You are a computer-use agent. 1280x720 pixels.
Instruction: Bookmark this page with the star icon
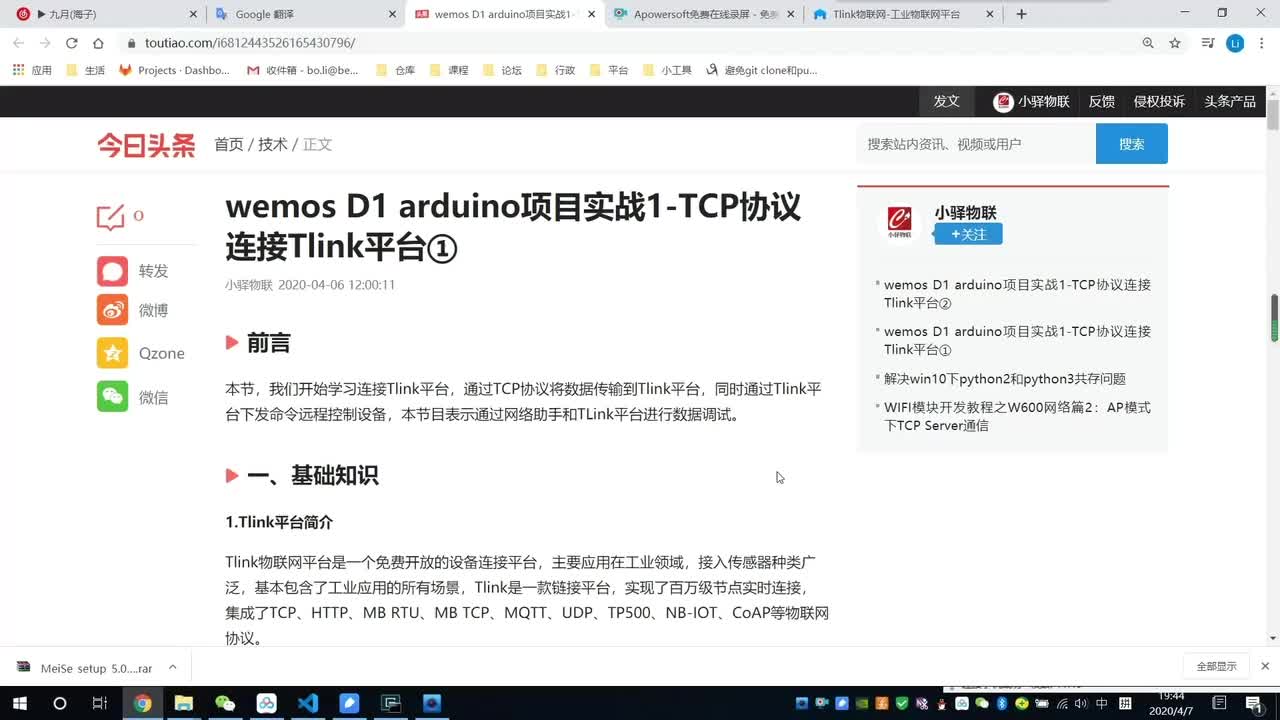pos(1175,43)
